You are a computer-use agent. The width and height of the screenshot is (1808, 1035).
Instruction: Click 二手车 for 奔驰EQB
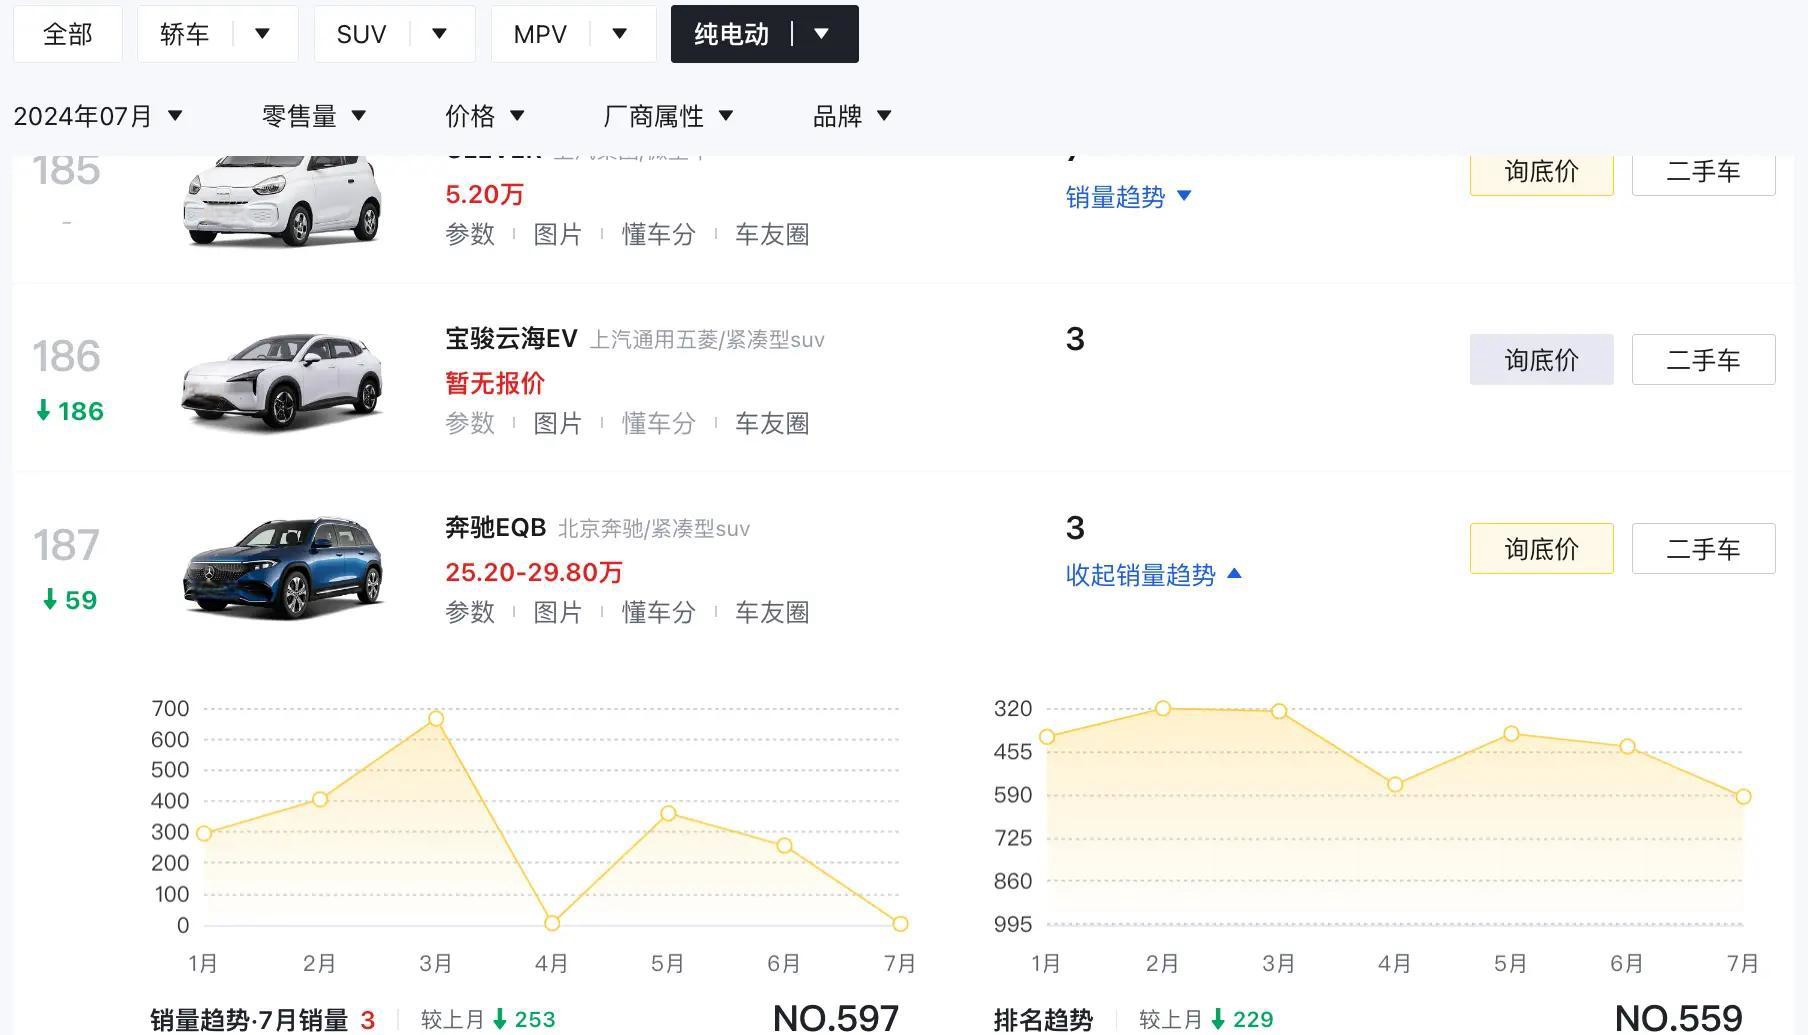pyautogui.click(x=1703, y=548)
